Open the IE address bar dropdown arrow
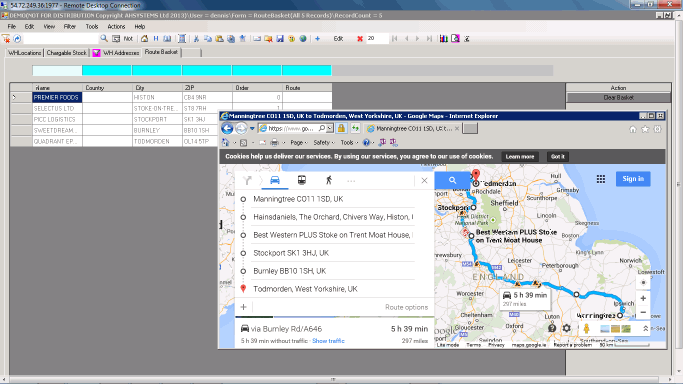 330,128
